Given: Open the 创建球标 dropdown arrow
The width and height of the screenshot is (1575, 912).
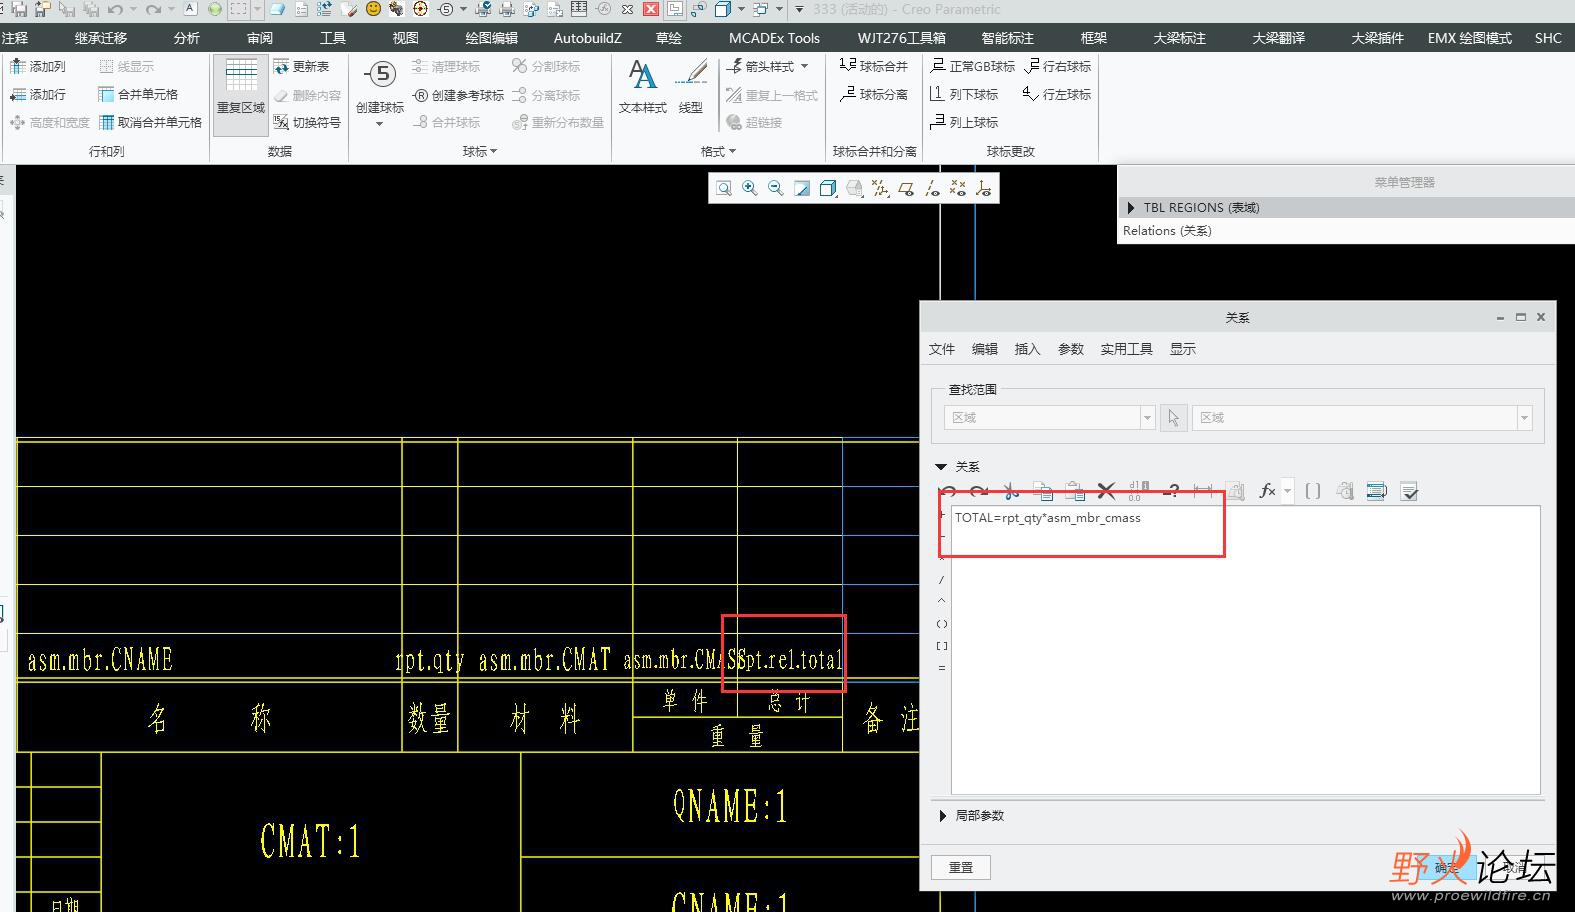Looking at the screenshot, I should tap(380, 125).
